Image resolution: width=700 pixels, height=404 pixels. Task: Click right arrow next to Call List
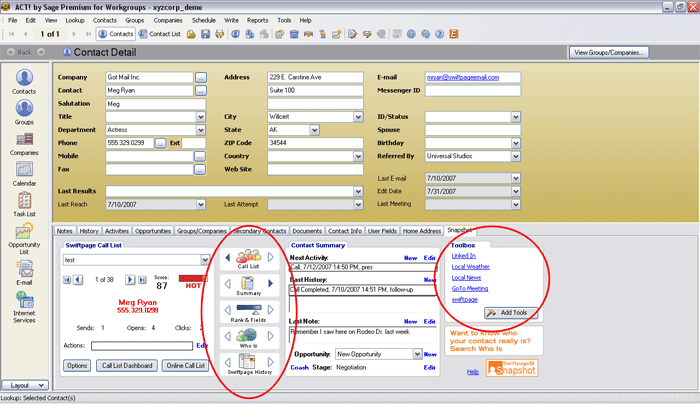coord(271,257)
